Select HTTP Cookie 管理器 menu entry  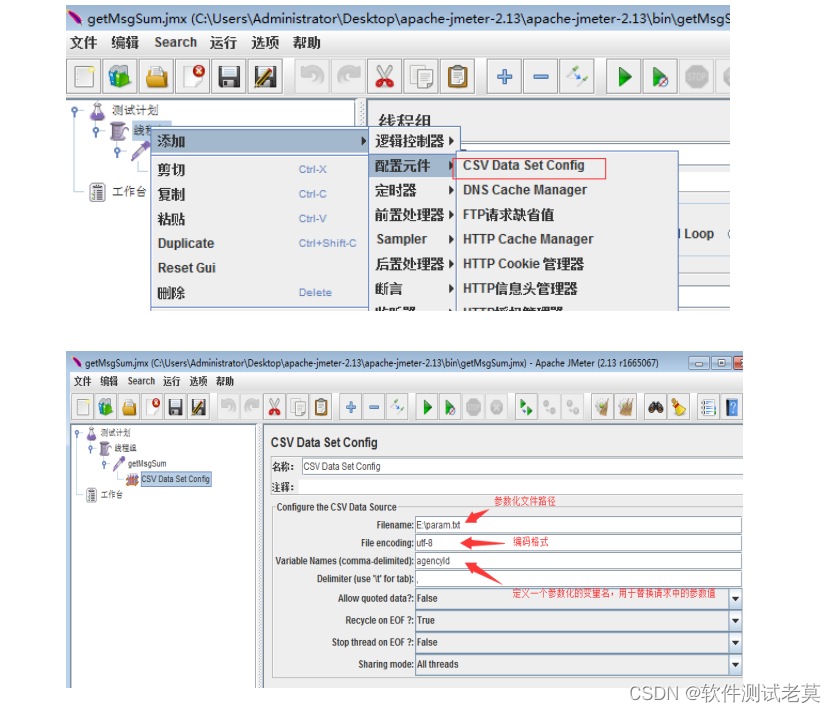[566, 263]
